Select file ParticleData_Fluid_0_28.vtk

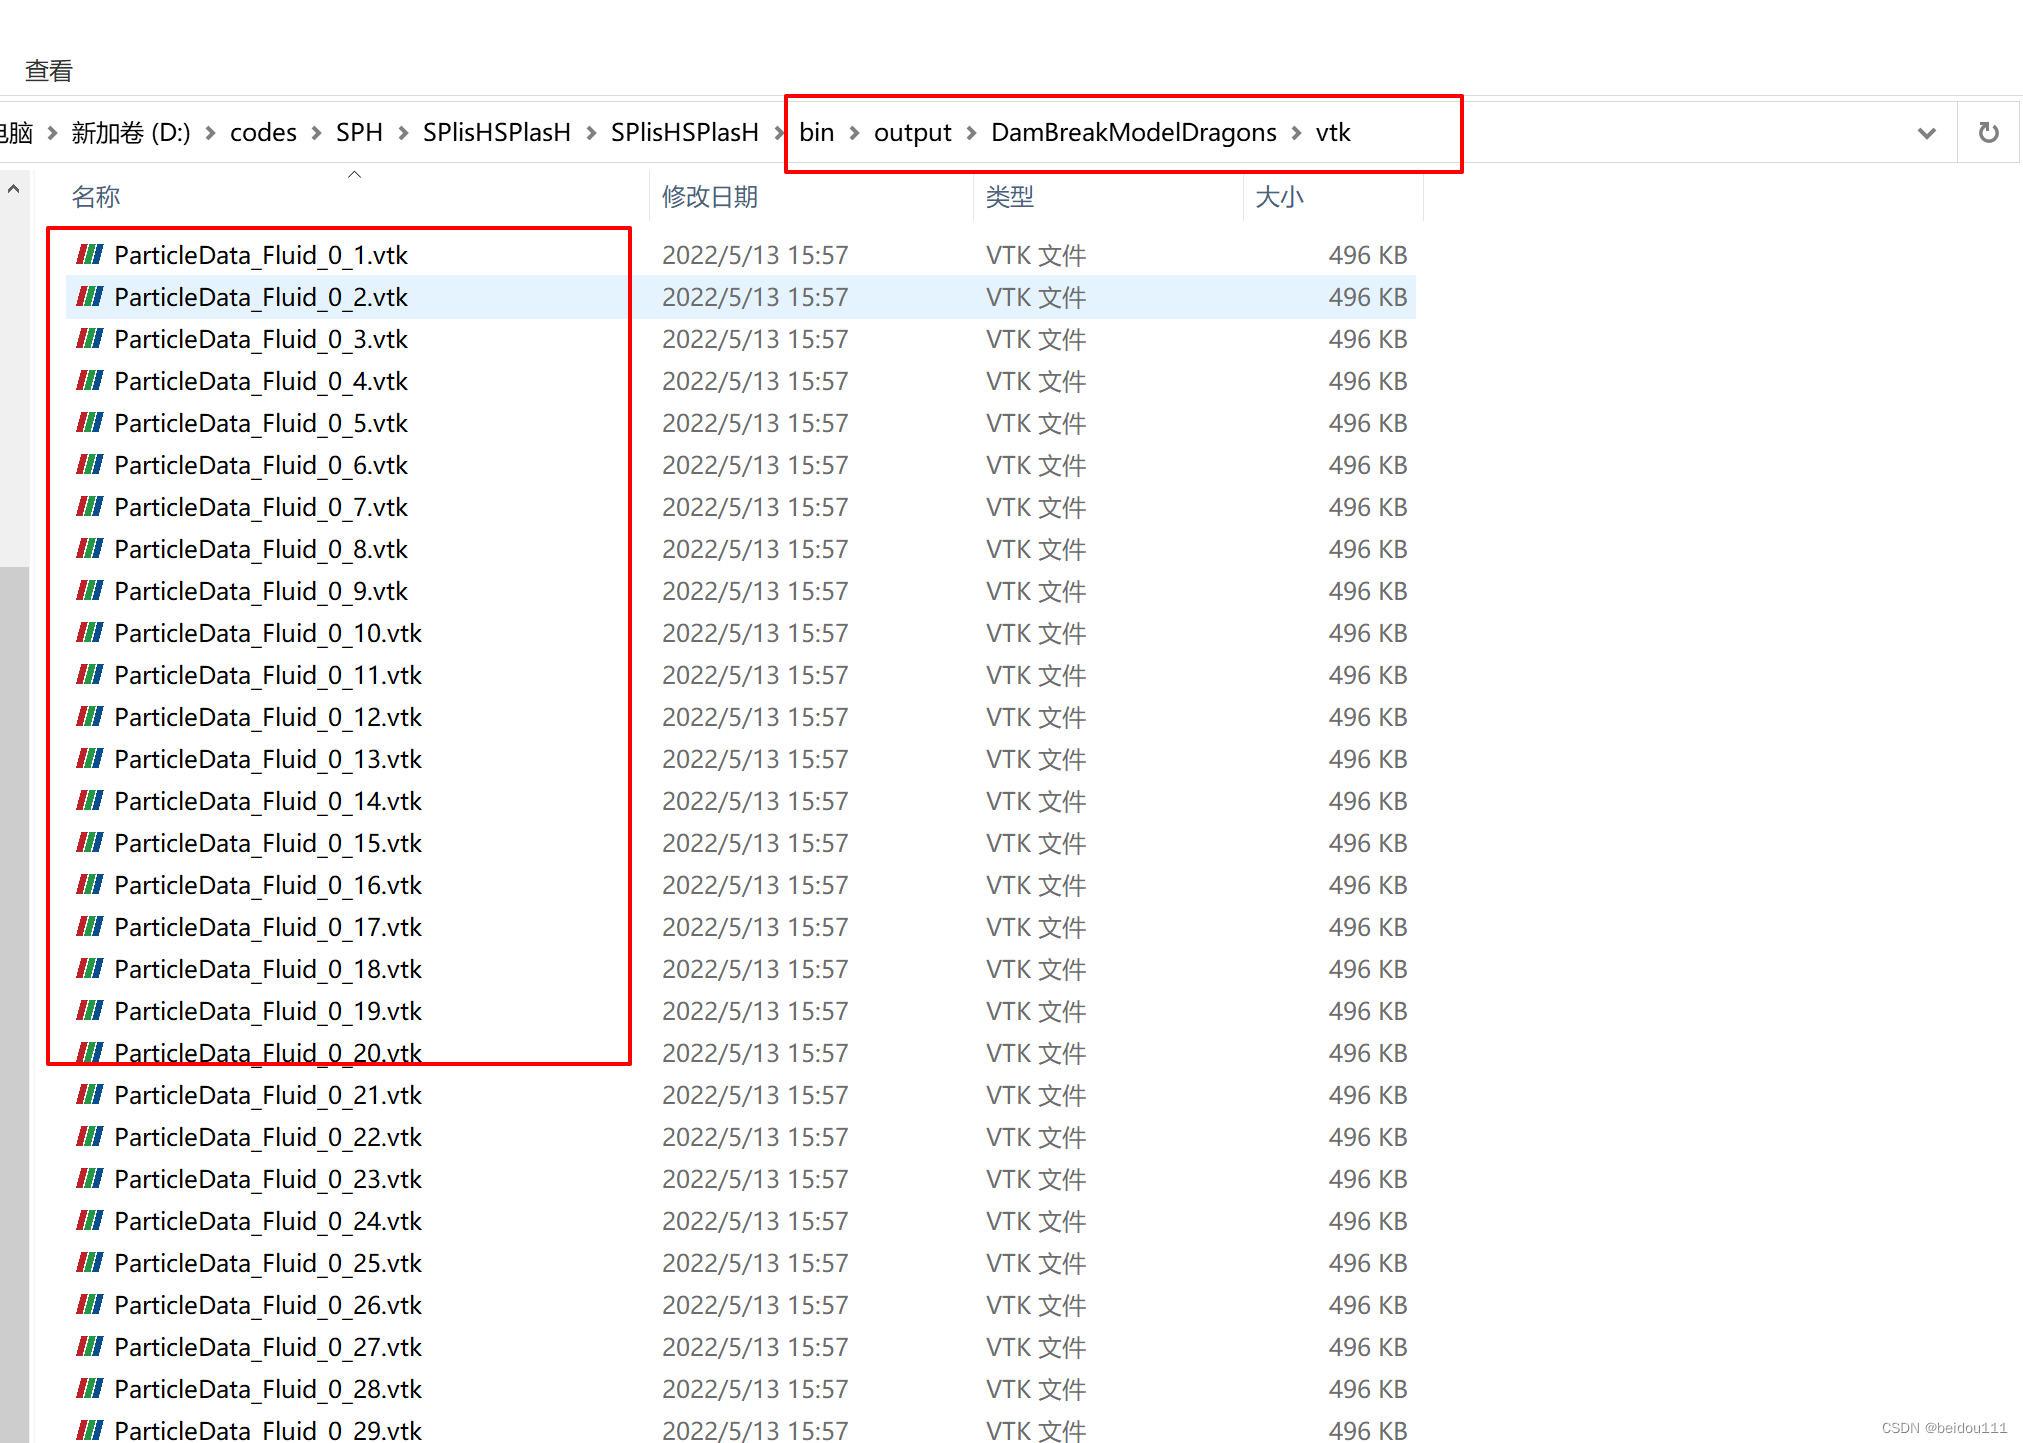(268, 1389)
